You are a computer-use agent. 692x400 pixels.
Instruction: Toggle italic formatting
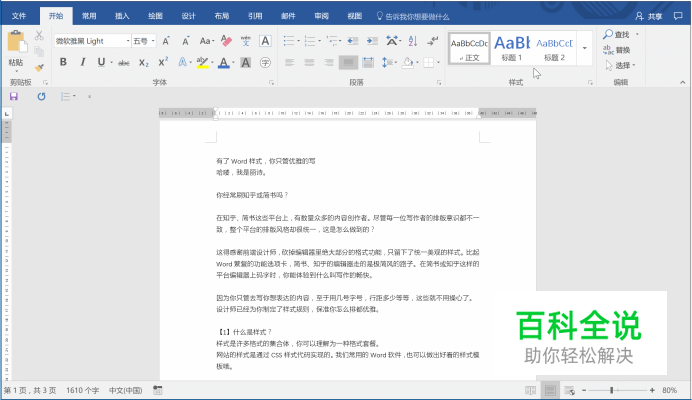[x=83, y=62]
